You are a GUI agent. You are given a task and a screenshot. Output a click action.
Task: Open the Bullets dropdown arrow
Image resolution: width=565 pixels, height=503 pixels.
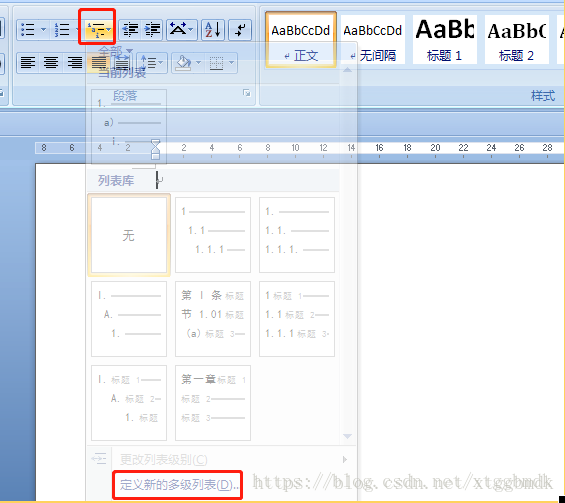point(43,30)
